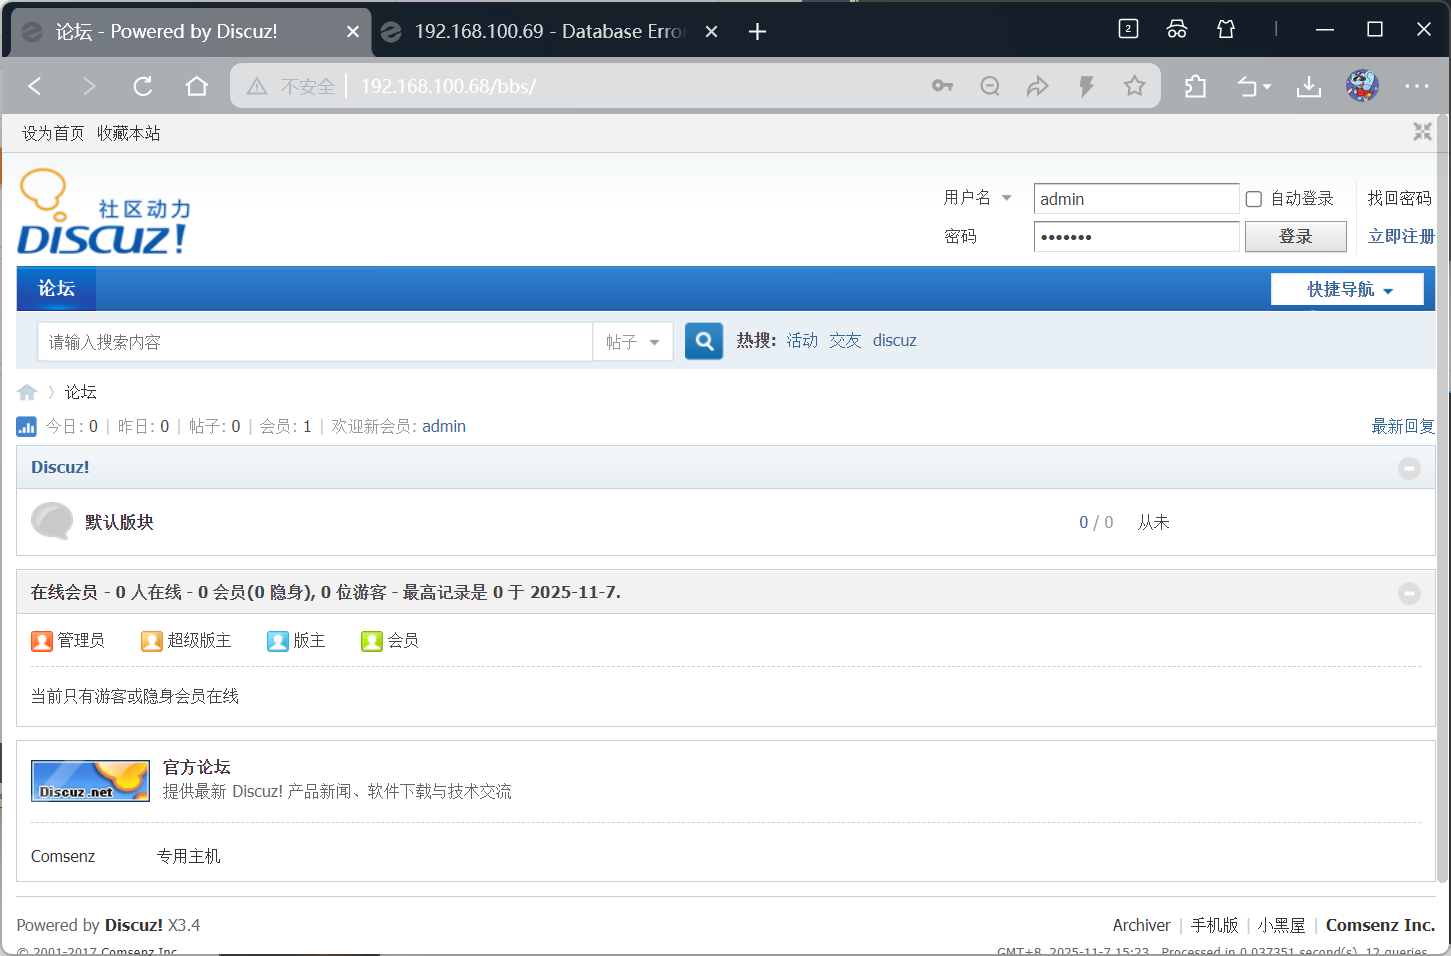Click the 默认版块 speech bubble icon
The width and height of the screenshot is (1451, 956).
[52, 521]
